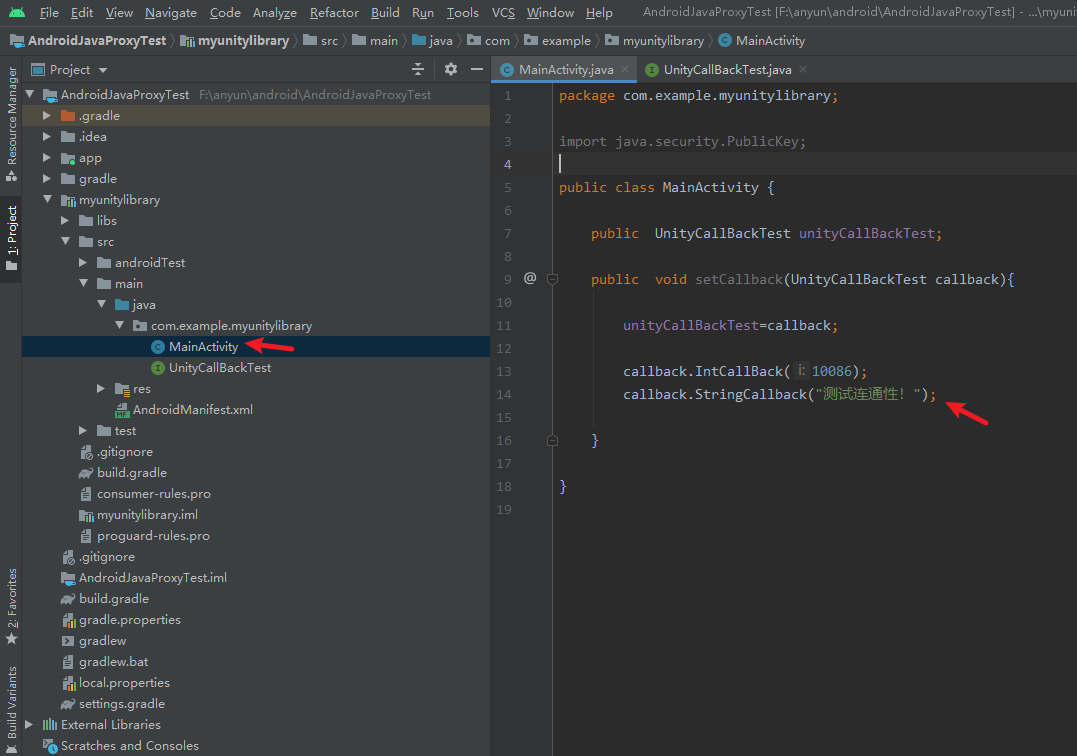Click the 10086 integer literal in code
1077x756 pixels.
click(x=831, y=371)
